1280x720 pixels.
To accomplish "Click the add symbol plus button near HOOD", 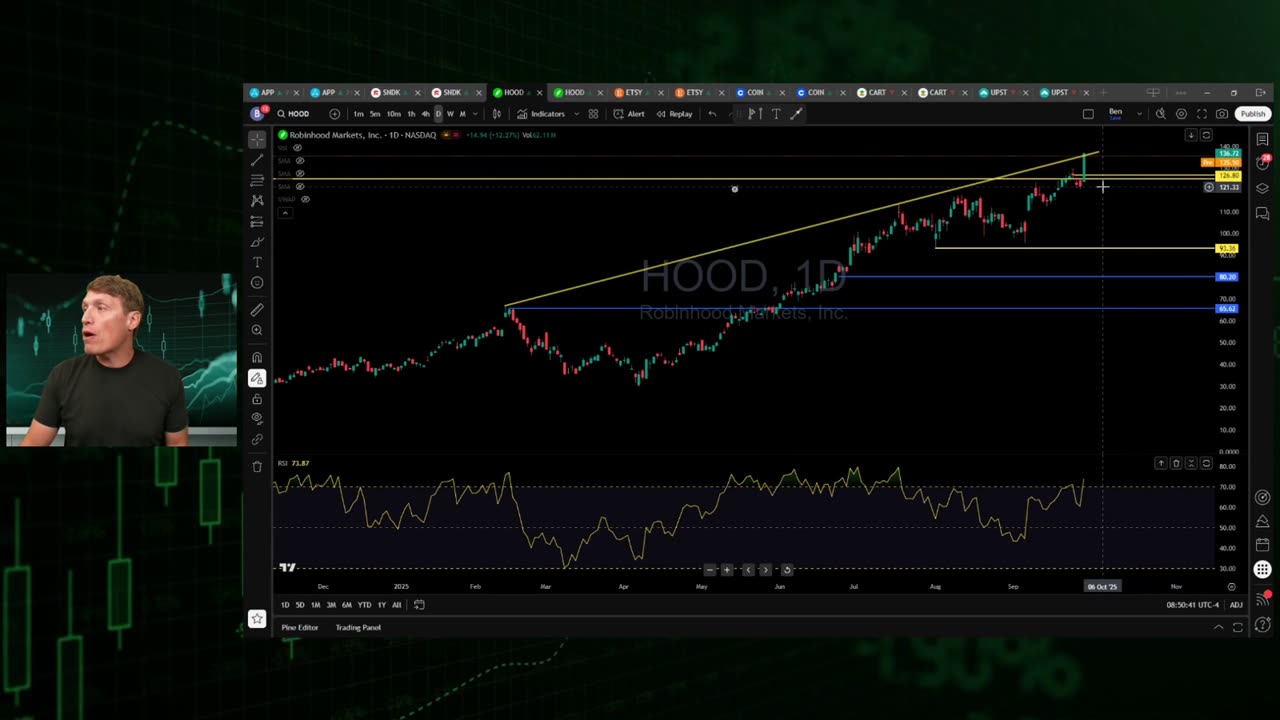I will pos(335,114).
